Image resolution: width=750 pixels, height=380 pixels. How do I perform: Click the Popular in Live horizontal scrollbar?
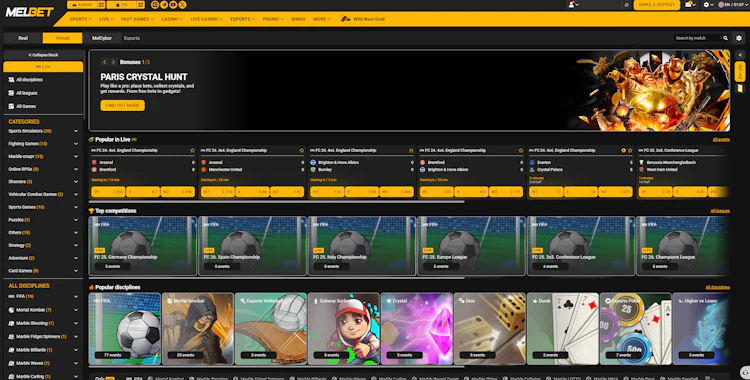pyautogui.click(x=276, y=202)
